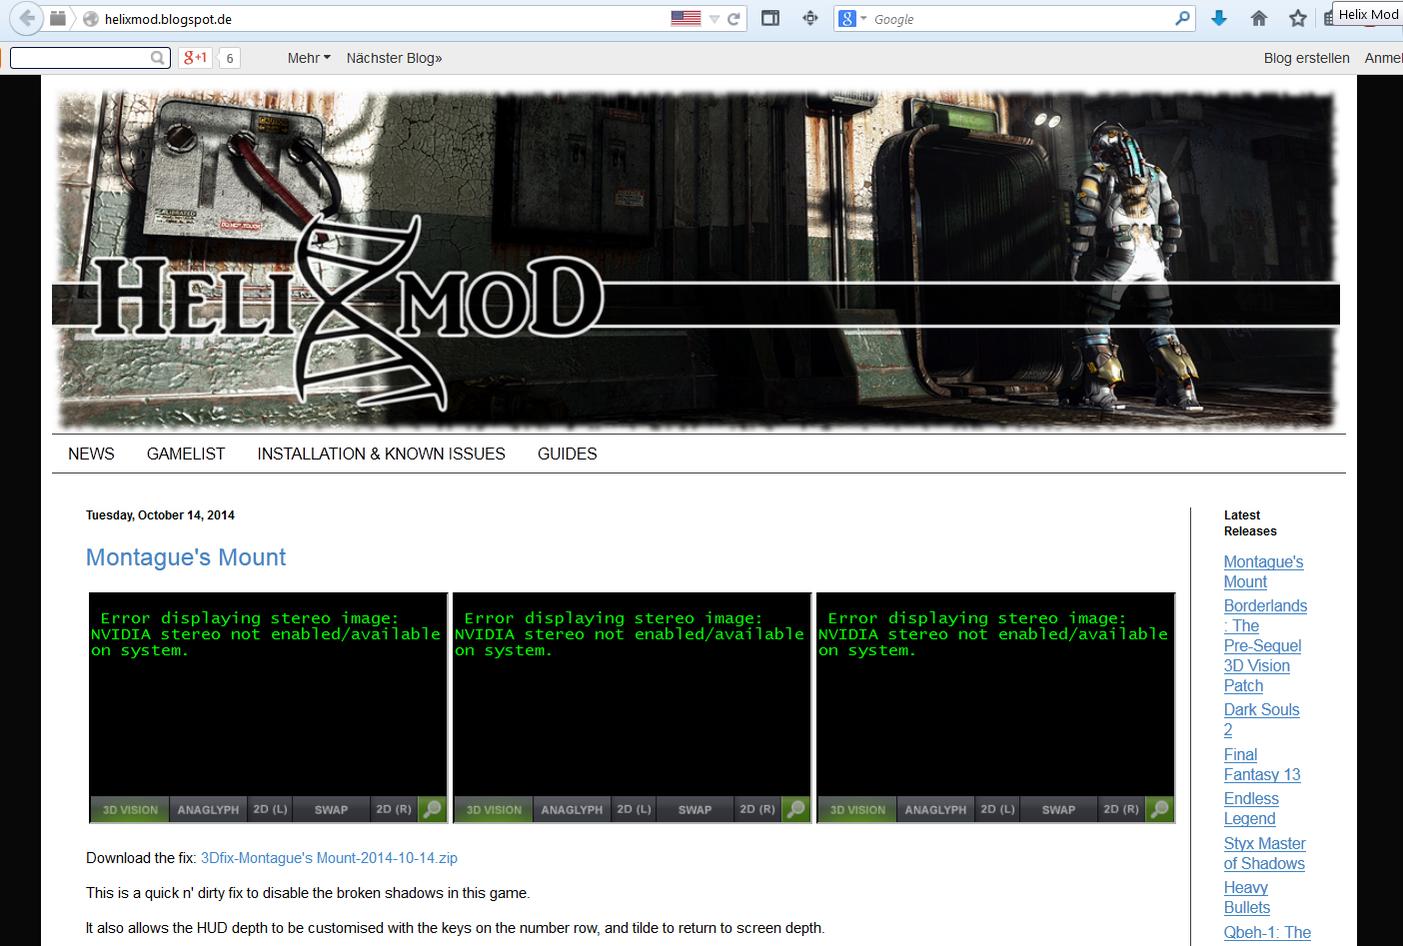The height and width of the screenshot is (946, 1403).
Task: Click the globe site identity icon
Action: 90,19
